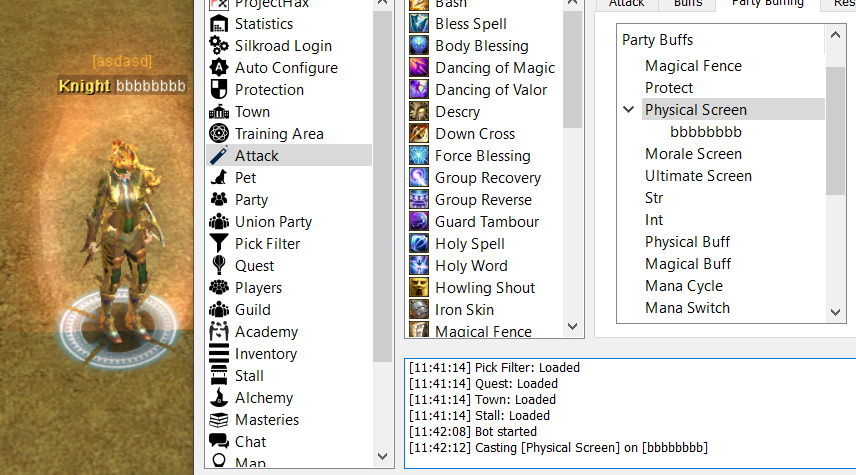
Task: Click the Holy Word skill icon
Action: [419, 265]
